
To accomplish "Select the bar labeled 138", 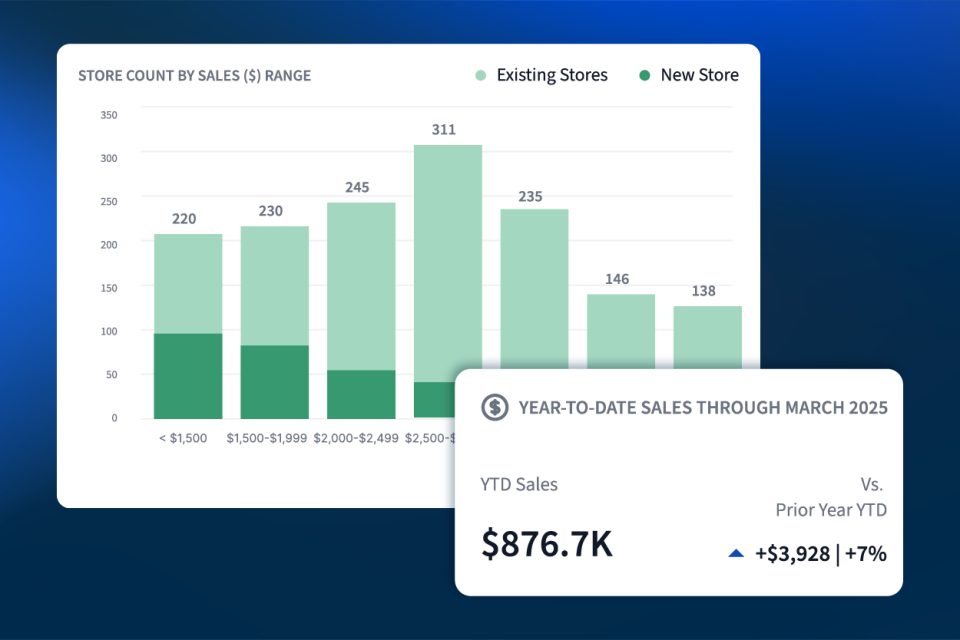I will click(707, 336).
